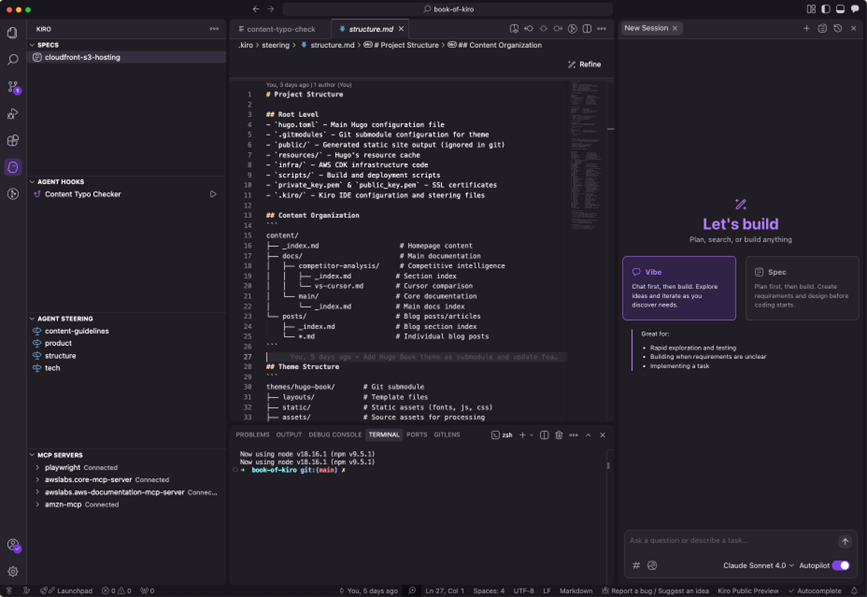This screenshot has width=867, height=597.
Task: Click the split editor icon
Action: point(587,29)
